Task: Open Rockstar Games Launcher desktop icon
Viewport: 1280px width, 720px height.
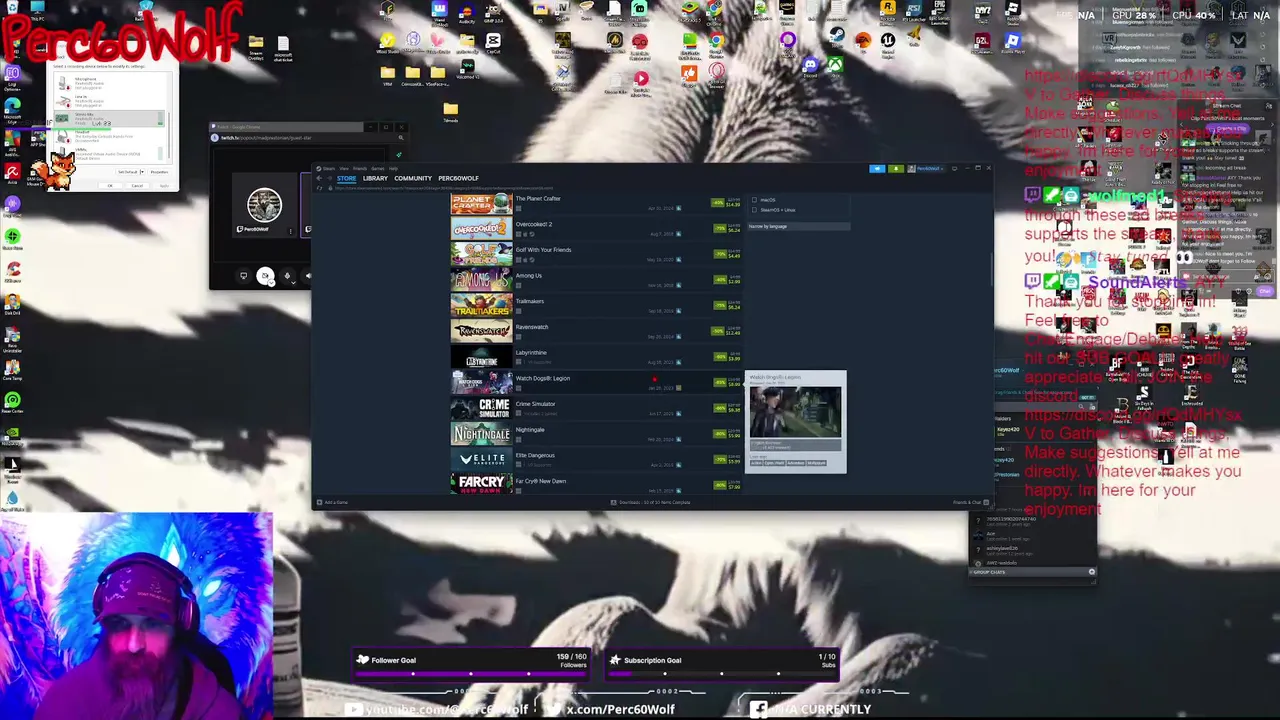Action: coord(888,12)
